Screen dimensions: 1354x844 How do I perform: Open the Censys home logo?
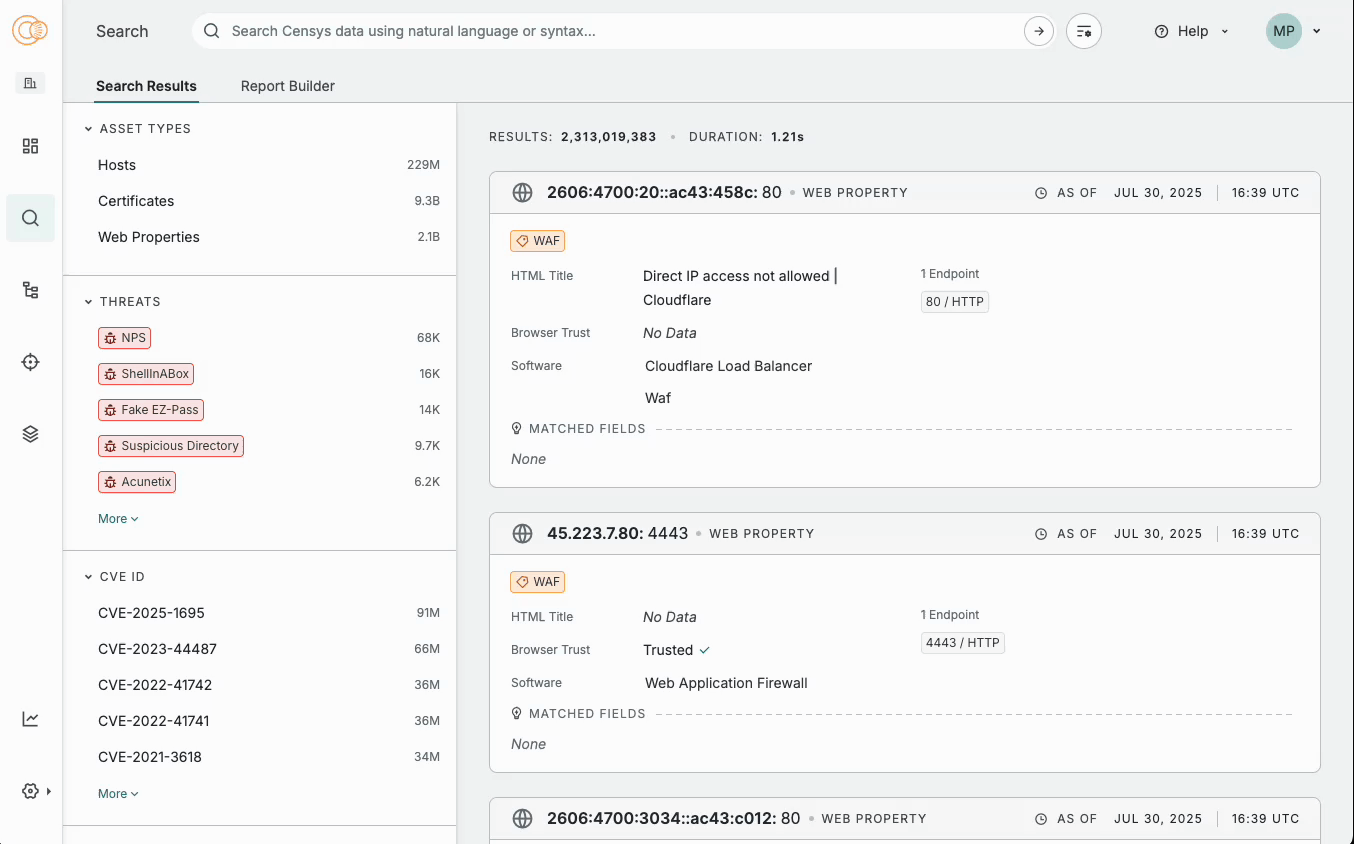coord(29,30)
